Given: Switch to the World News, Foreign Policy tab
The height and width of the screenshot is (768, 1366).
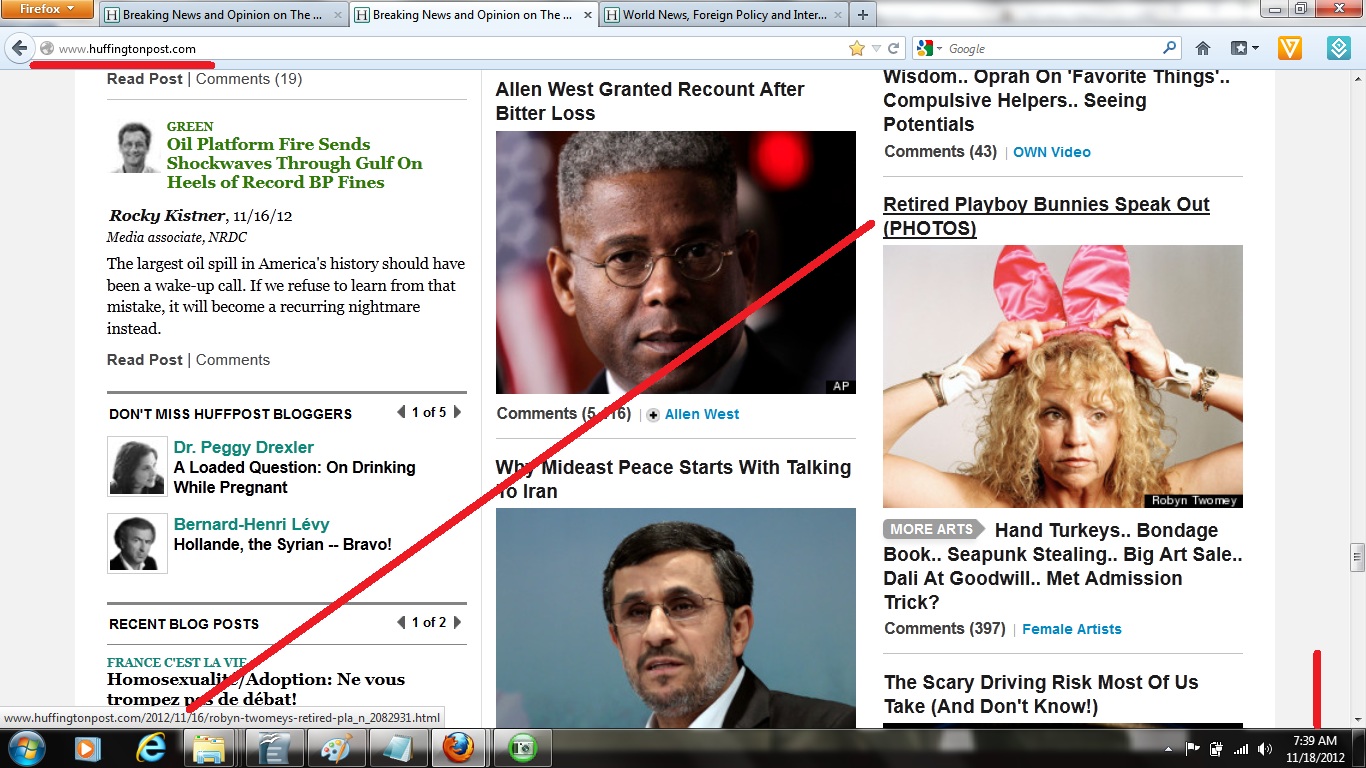Looking at the screenshot, I should click(x=723, y=15).
